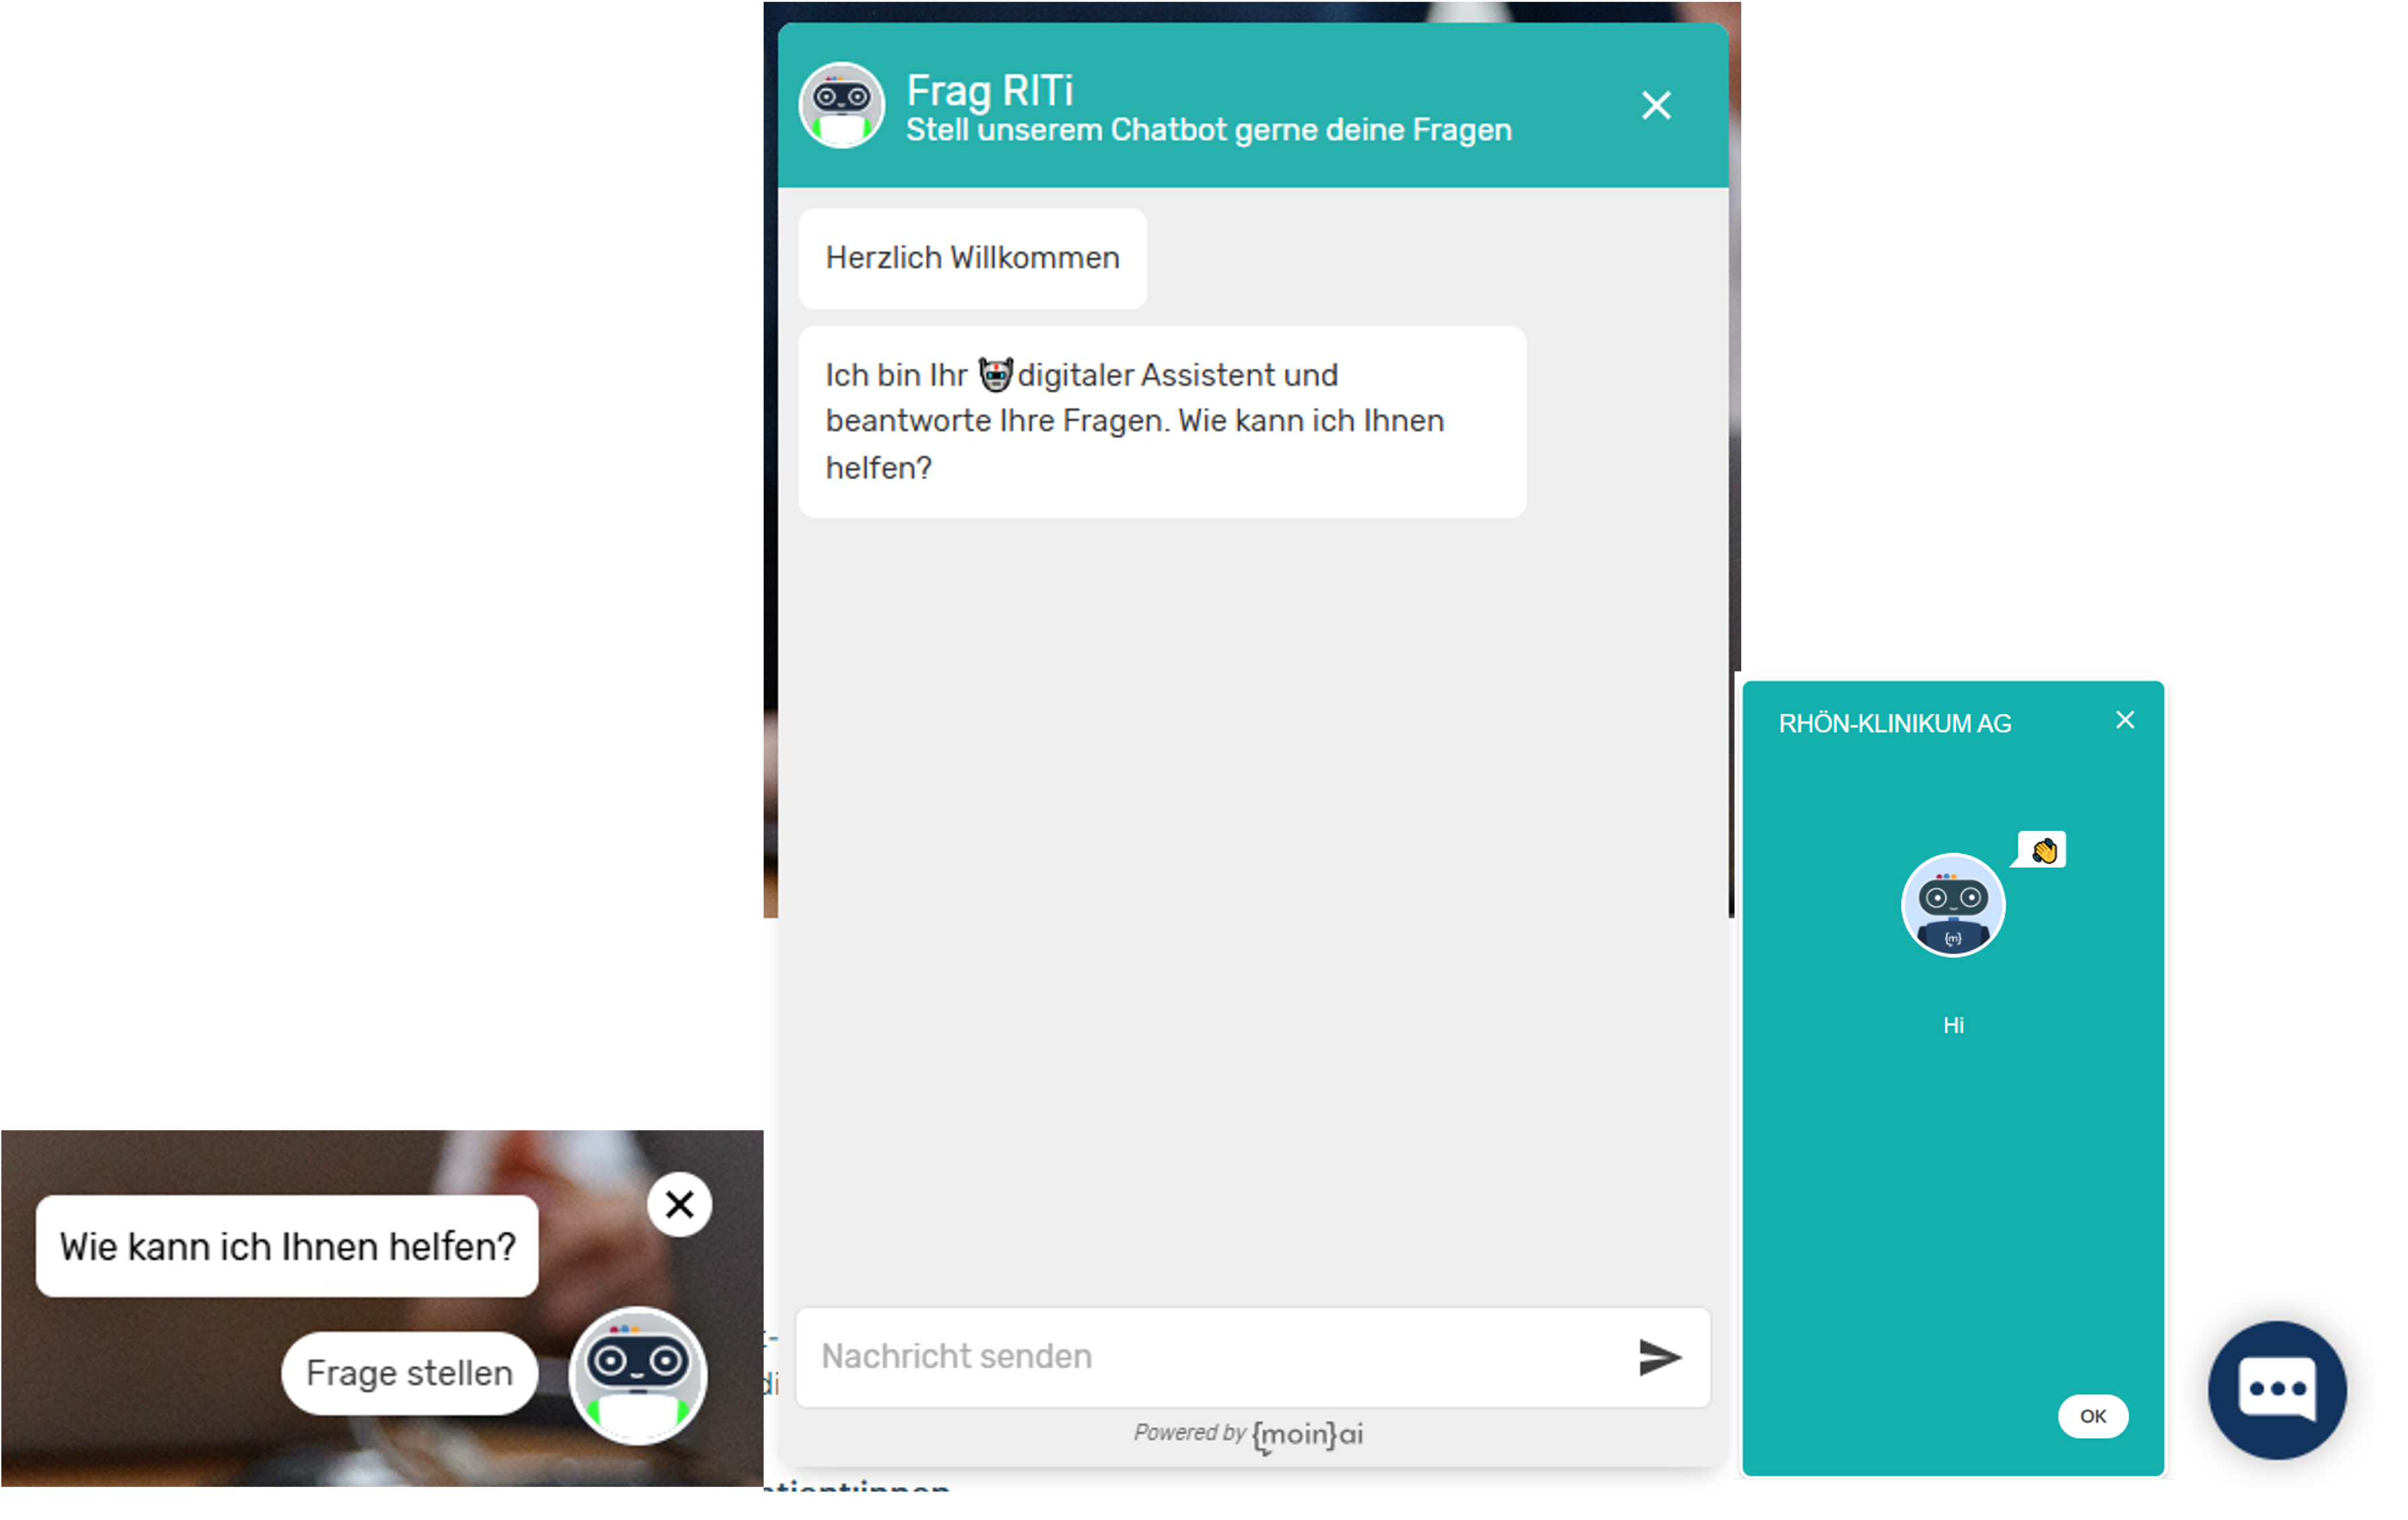The image size is (2408, 1520).
Task: Click the RITi robot avatar in chat header
Action: 842,105
